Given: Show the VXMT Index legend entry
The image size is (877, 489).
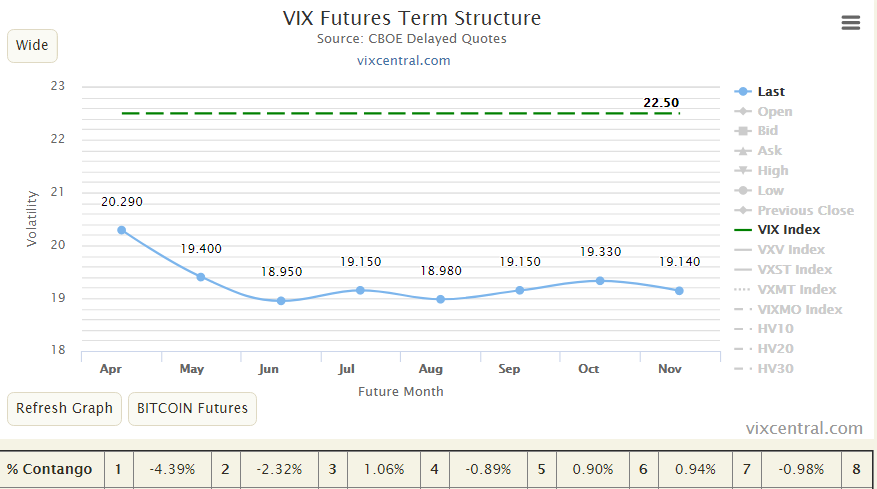Looking at the screenshot, I should click(796, 290).
